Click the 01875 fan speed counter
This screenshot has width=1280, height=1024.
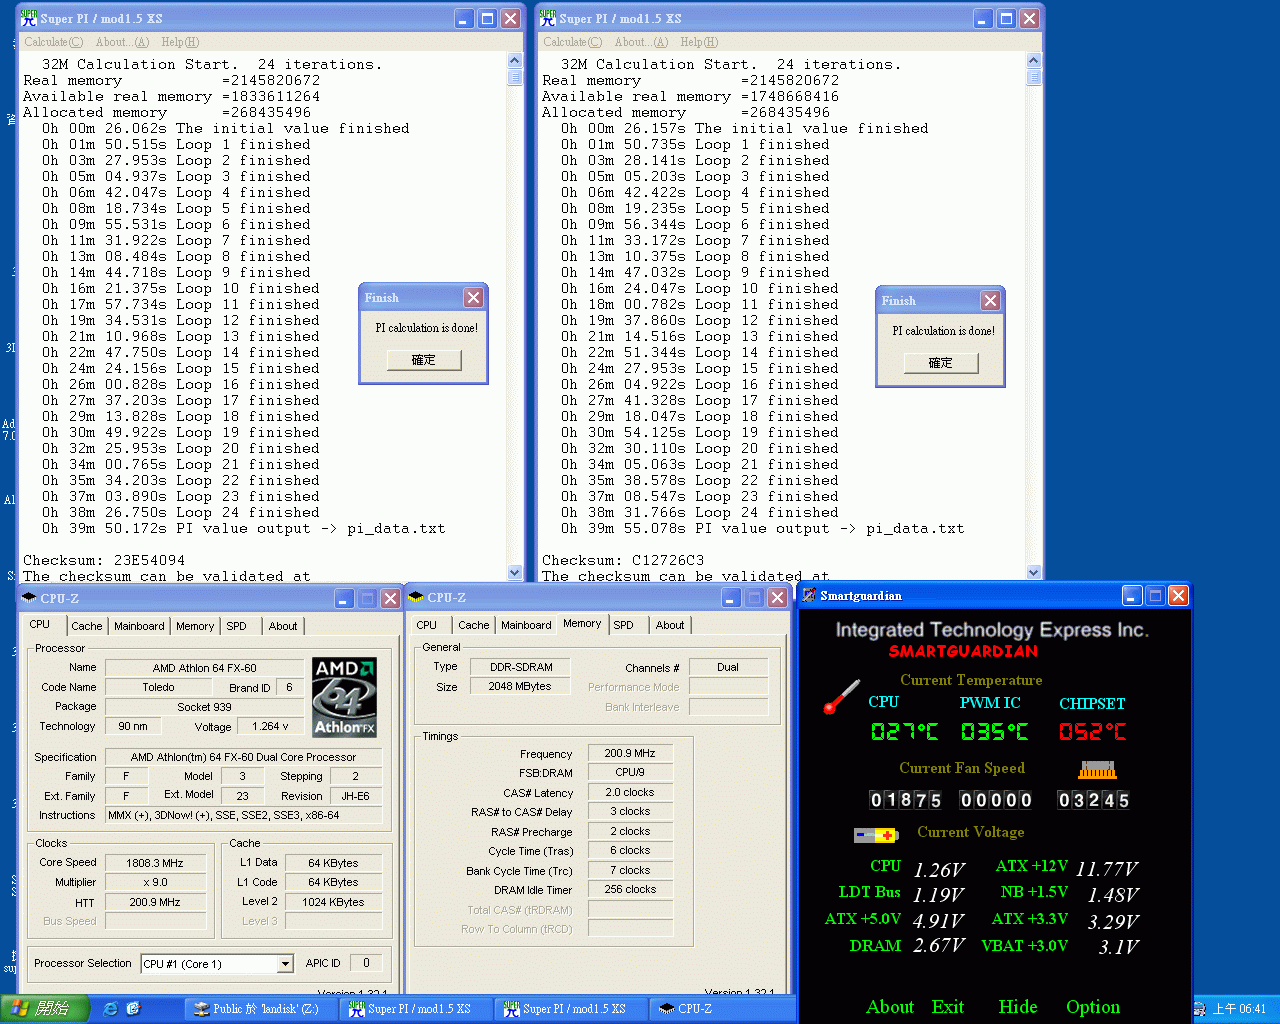[906, 800]
